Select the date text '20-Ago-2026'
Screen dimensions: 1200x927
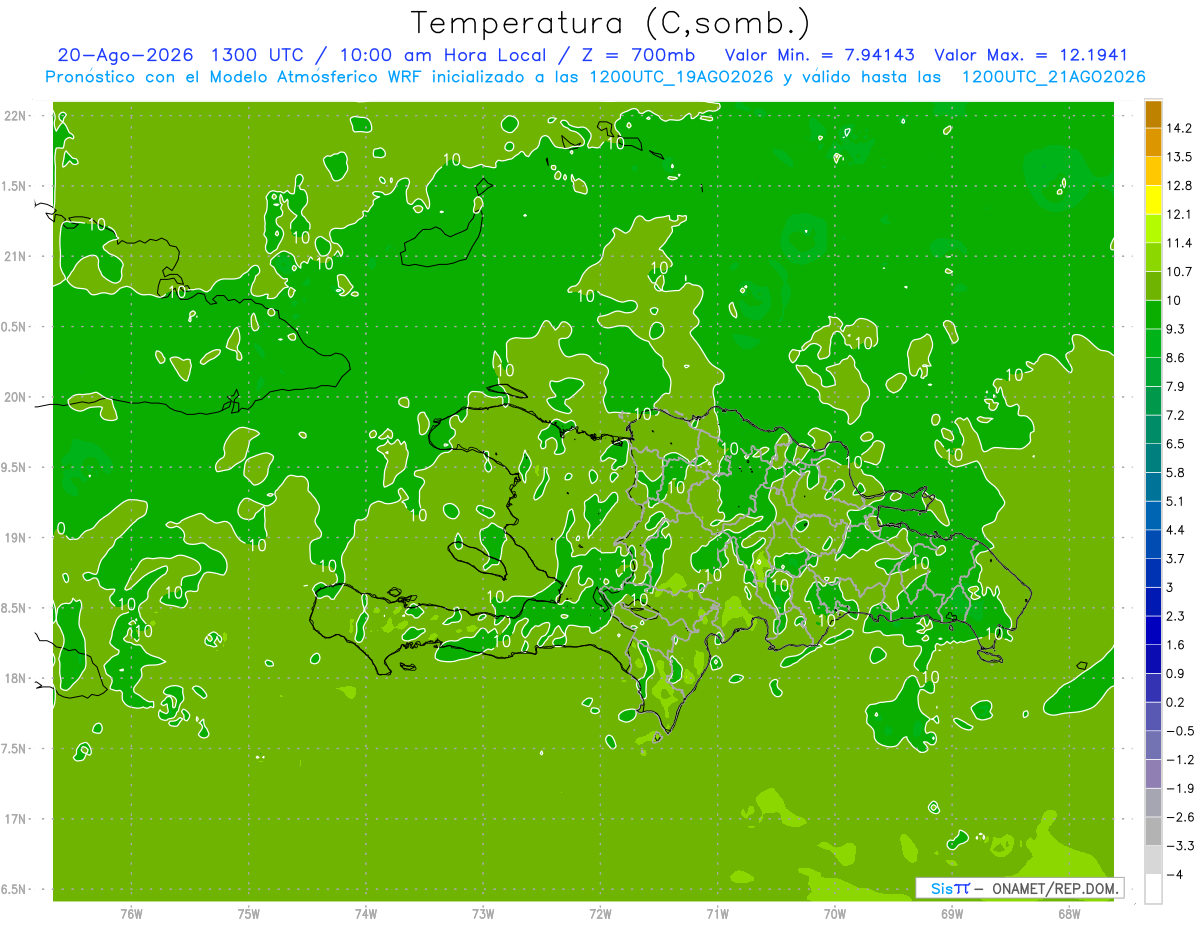pos(125,55)
